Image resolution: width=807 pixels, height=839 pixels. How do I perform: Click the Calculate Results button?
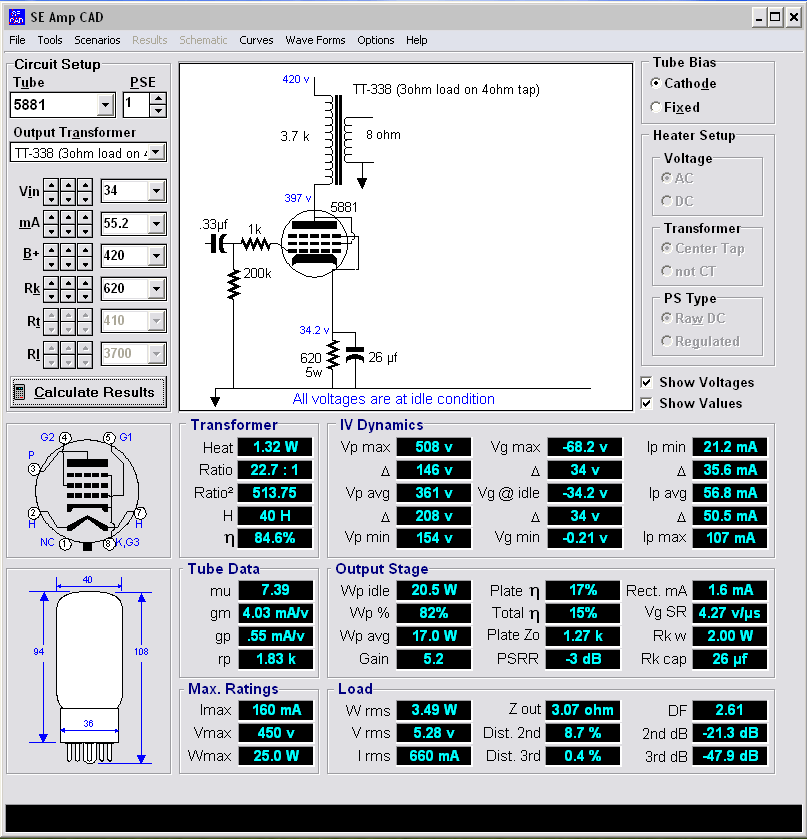click(88, 392)
